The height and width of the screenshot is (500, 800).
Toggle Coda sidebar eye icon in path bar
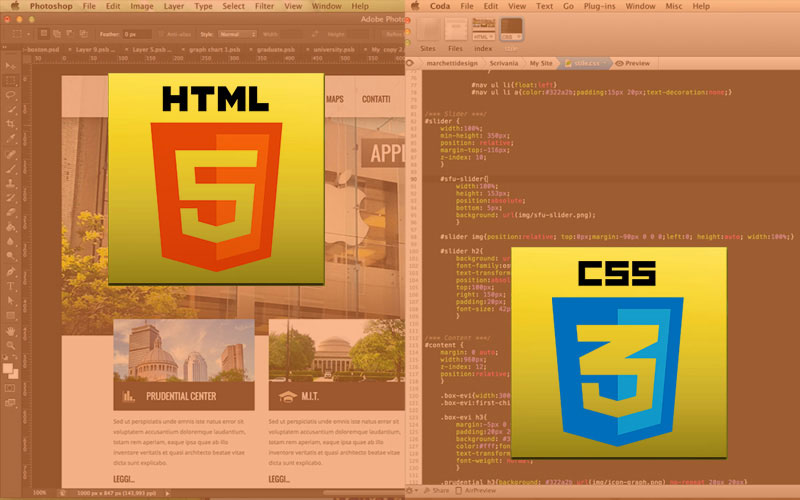tap(410, 63)
